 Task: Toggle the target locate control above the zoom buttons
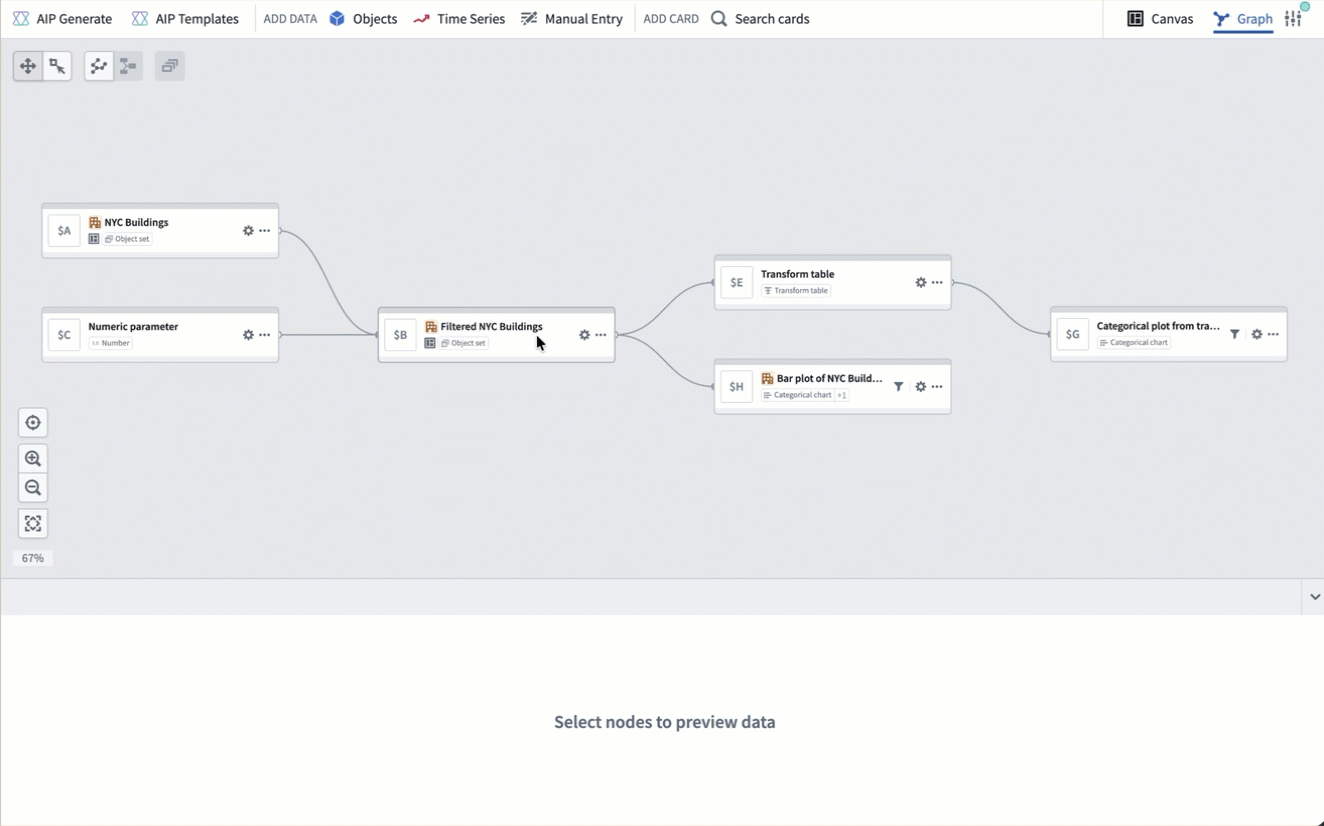click(x=32, y=422)
